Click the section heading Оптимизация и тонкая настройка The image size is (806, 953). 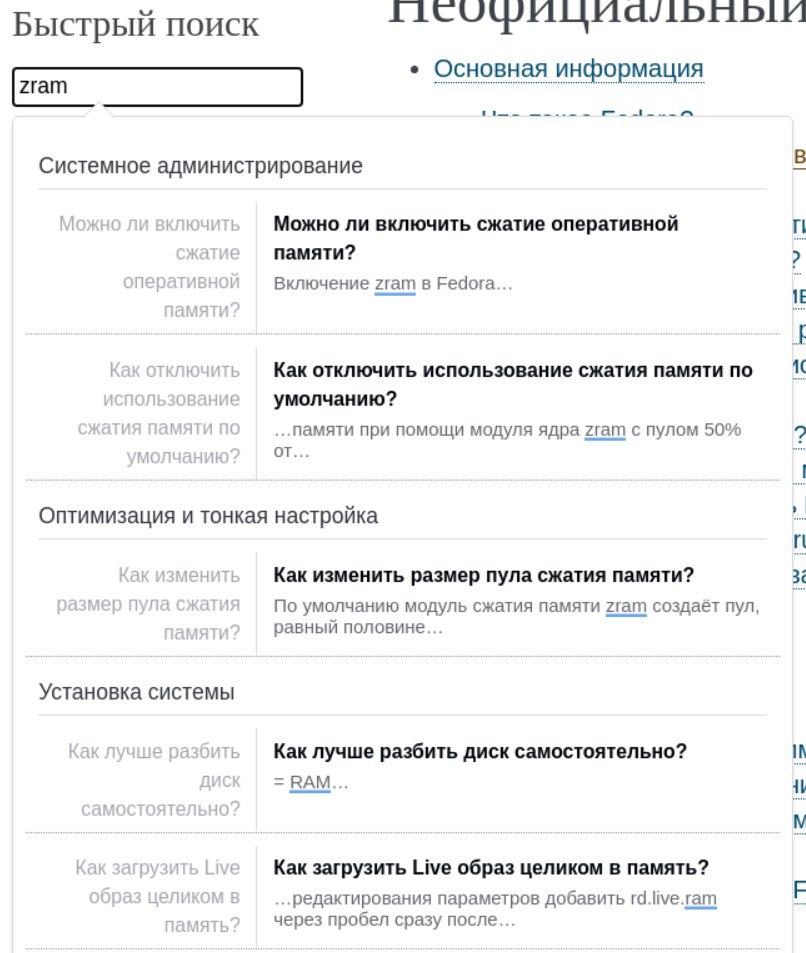coord(208,515)
